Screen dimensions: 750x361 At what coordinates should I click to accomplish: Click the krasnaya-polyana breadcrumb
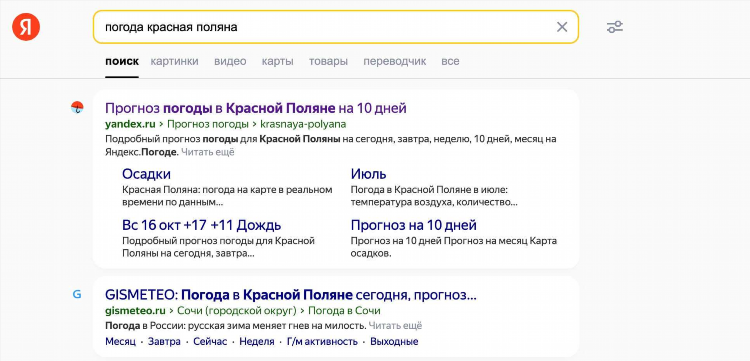(x=303, y=124)
